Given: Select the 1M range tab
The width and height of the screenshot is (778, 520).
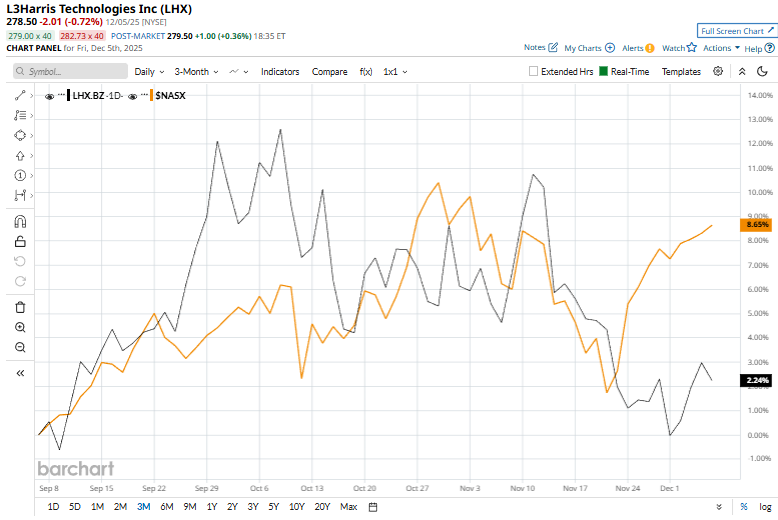Looking at the screenshot, I should 97,507.
